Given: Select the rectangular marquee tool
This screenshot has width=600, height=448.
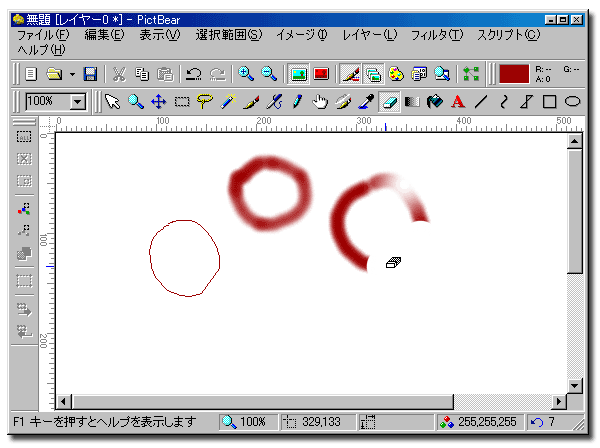Looking at the screenshot, I should coord(182,102).
